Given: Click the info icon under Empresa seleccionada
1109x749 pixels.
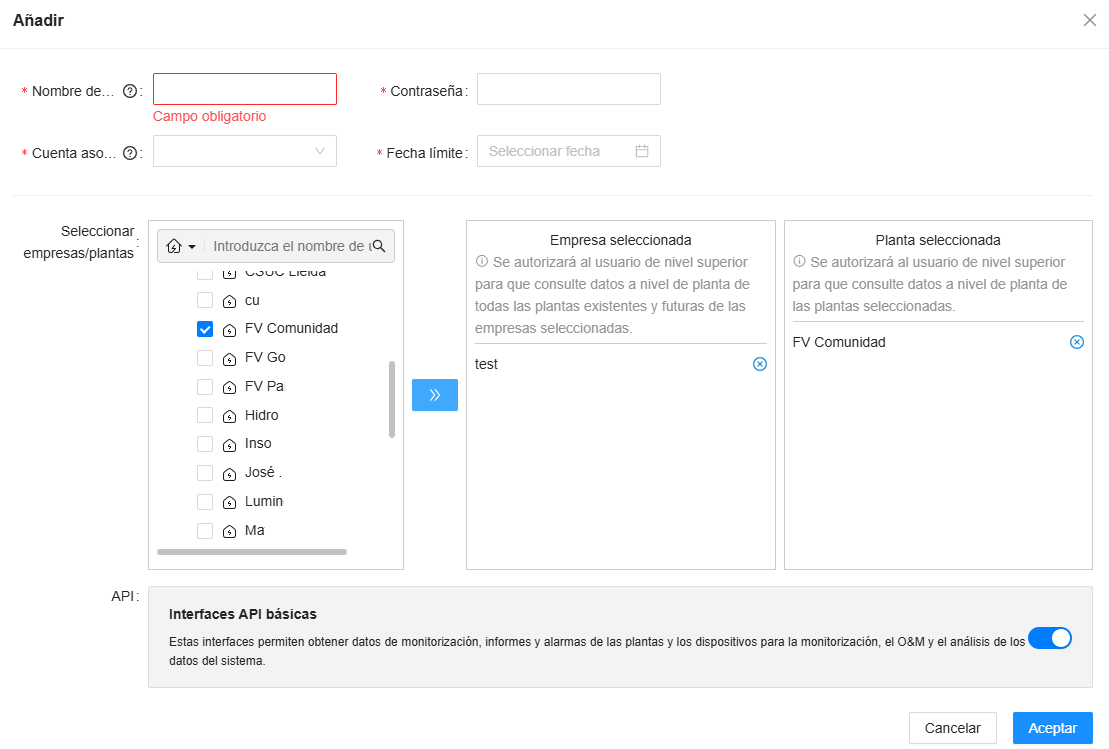Looking at the screenshot, I should coord(482,261).
